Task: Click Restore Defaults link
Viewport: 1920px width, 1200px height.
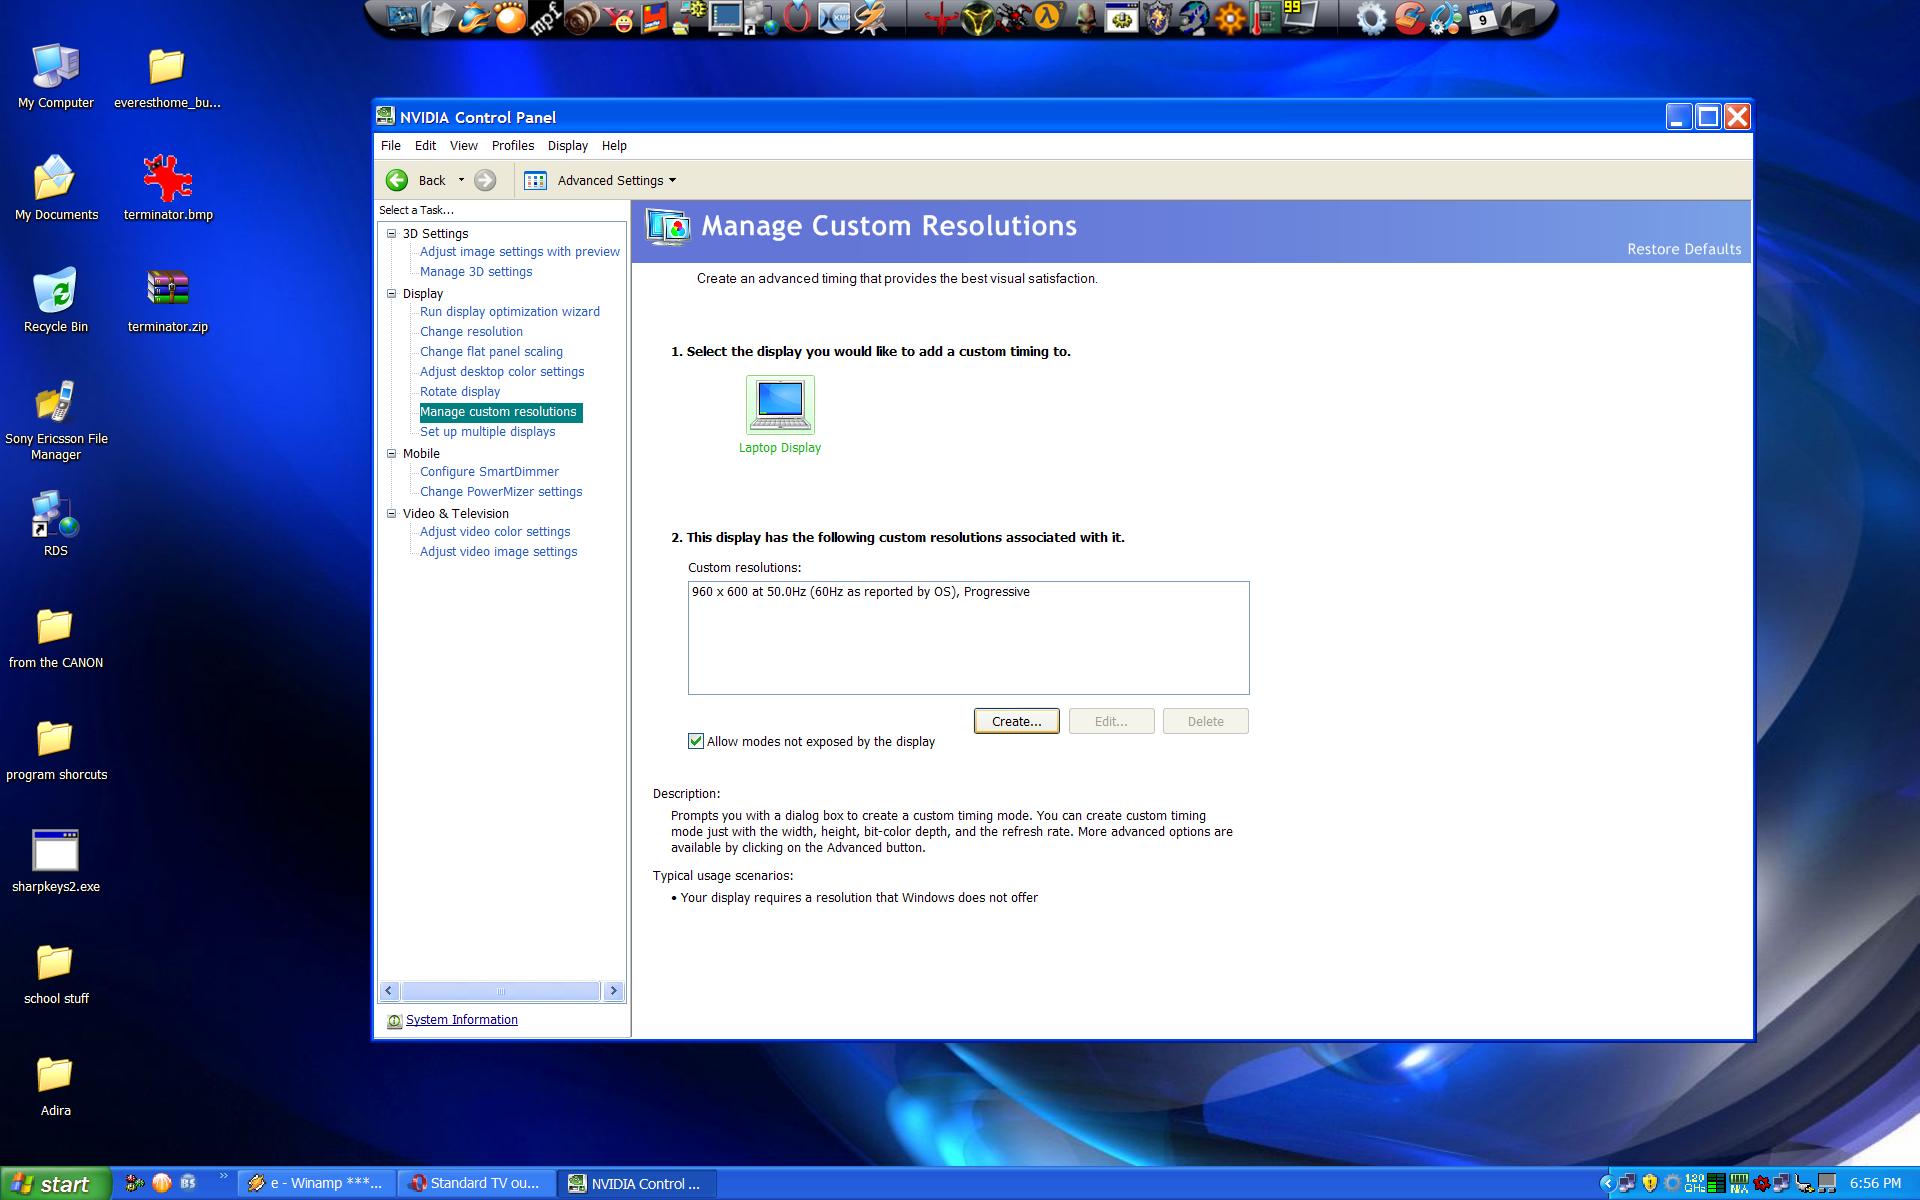Action: (x=1684, y=249)
